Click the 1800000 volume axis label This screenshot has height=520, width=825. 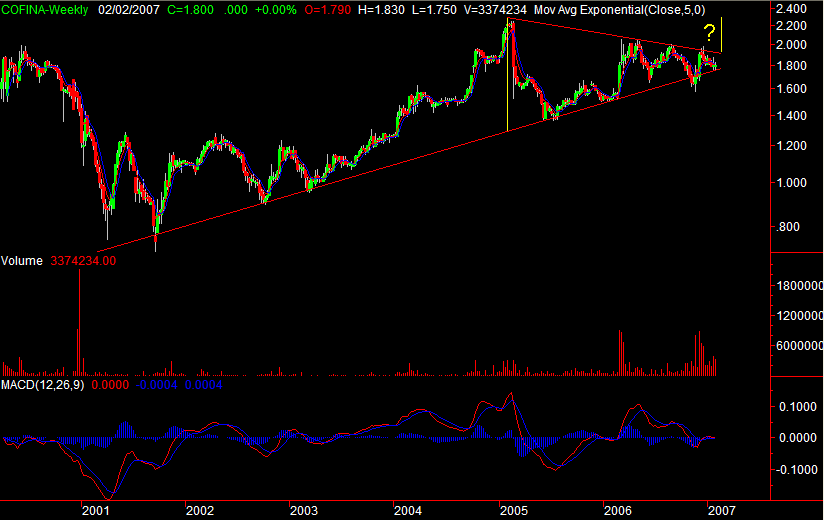799,285
